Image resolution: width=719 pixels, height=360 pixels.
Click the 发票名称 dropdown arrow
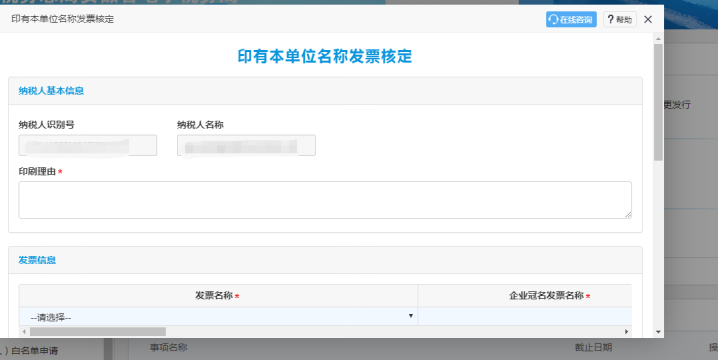pos(410,316)
